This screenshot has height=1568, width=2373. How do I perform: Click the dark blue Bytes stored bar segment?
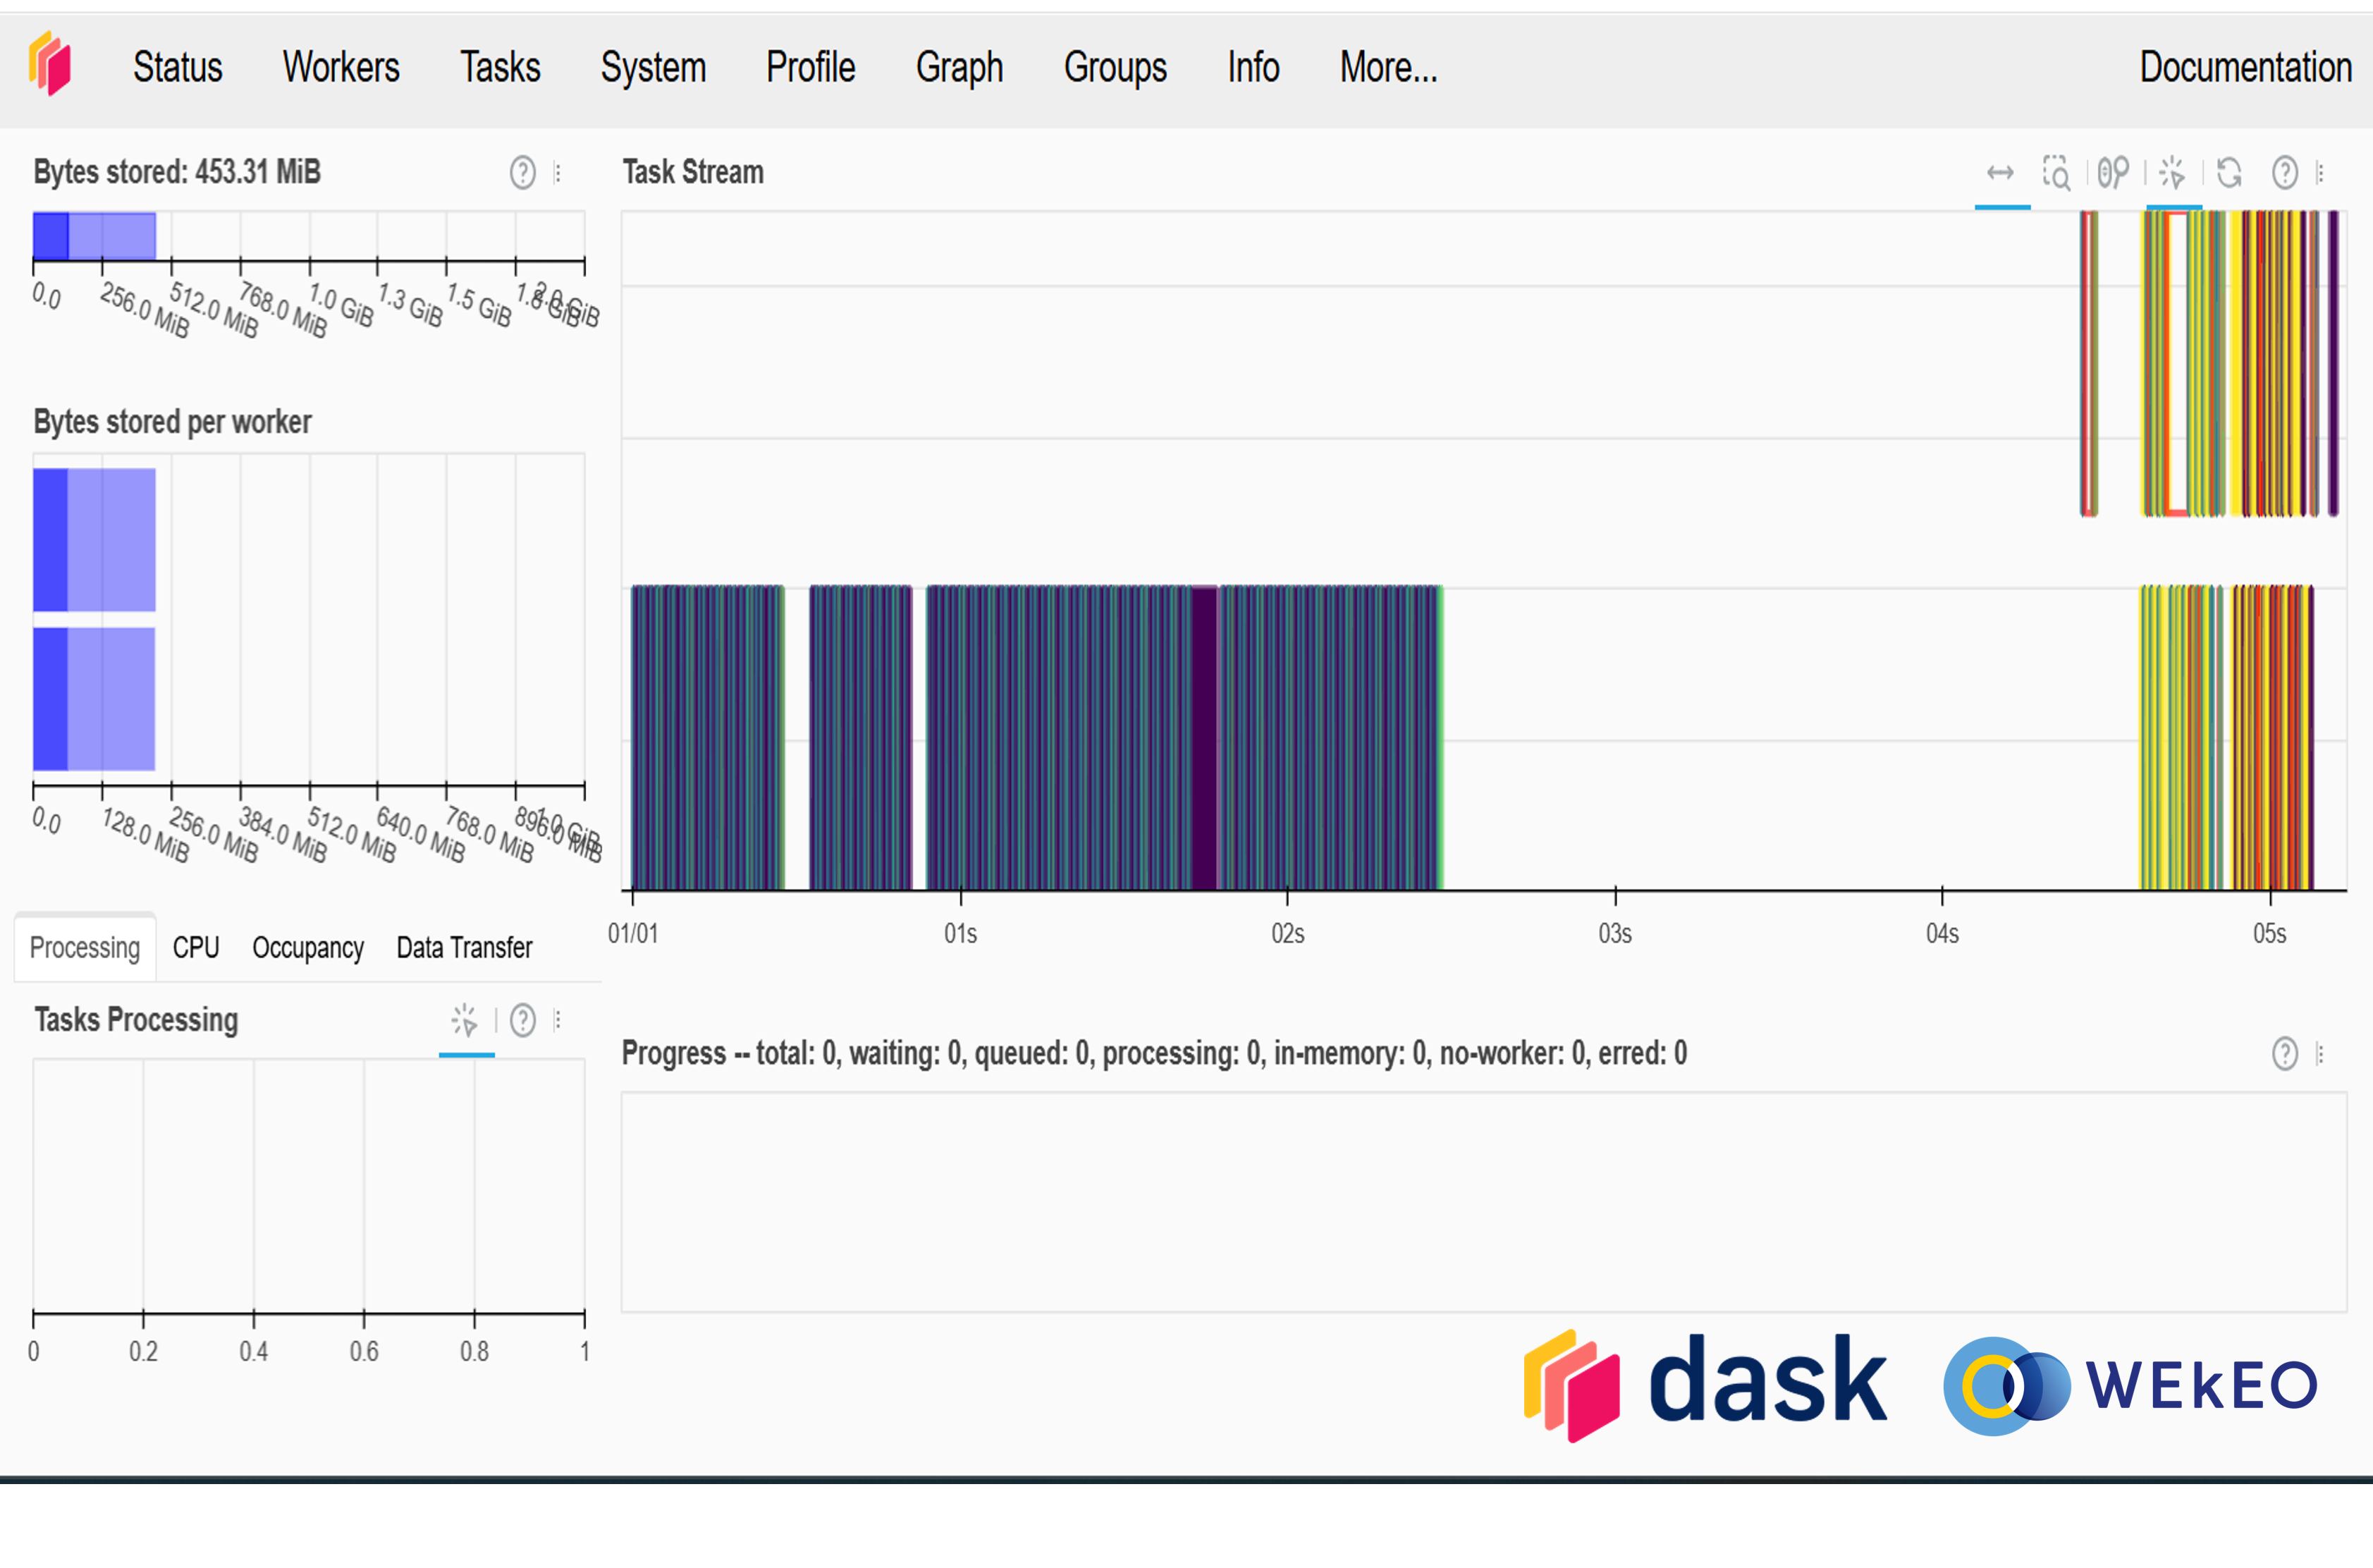pos(50,236)
